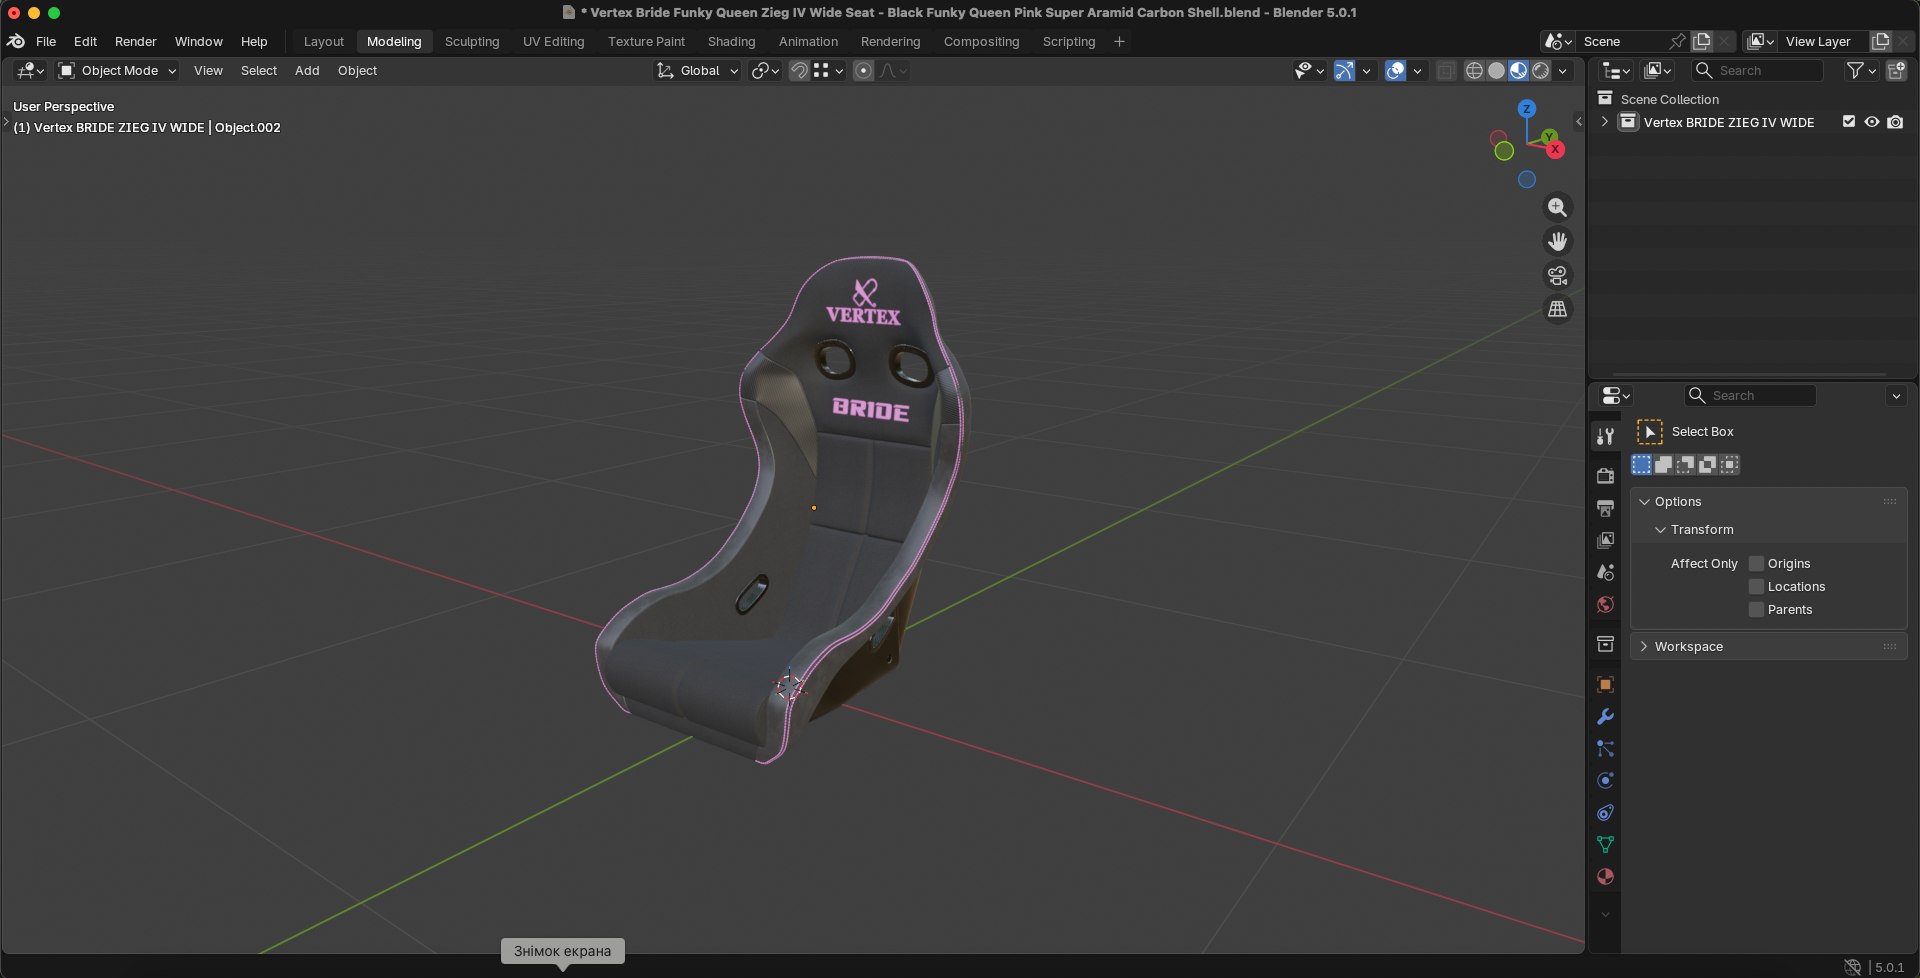
Task: Open the Render properties tab
Action: coord(1605,476)
